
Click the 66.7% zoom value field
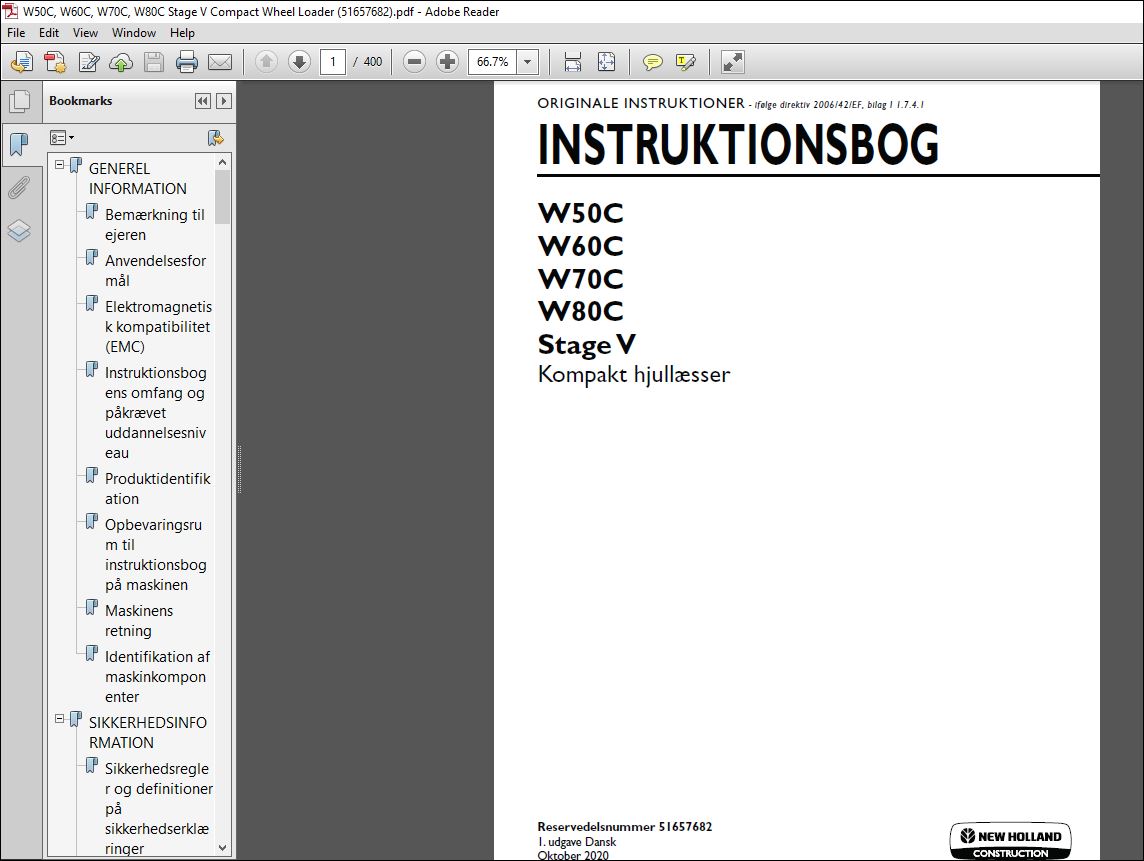pyautogui.click(x=492, y=62)
